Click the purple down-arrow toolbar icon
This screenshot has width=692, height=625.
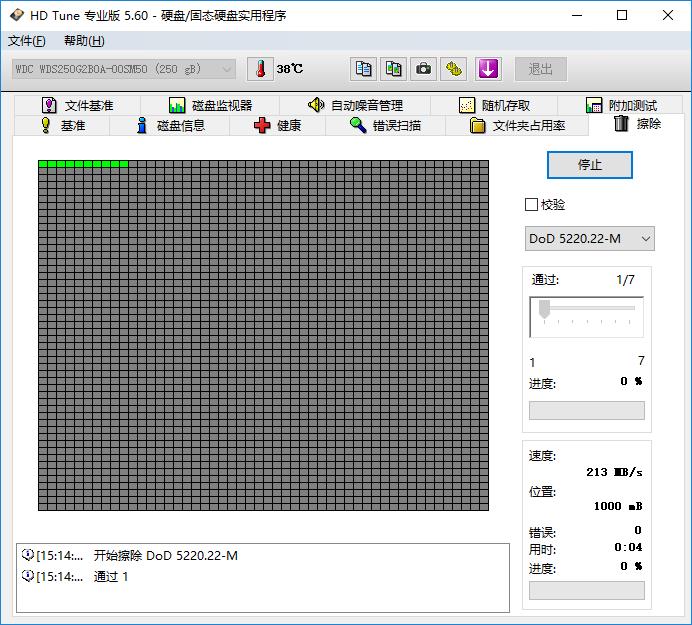click(x=487, y=69)
